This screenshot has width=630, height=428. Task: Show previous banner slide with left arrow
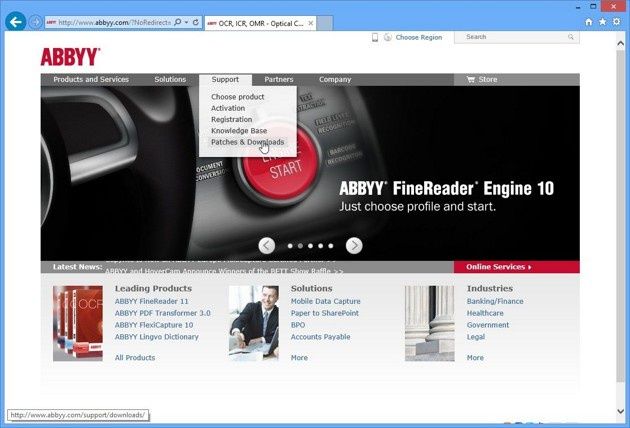click(x=267, y=246)
